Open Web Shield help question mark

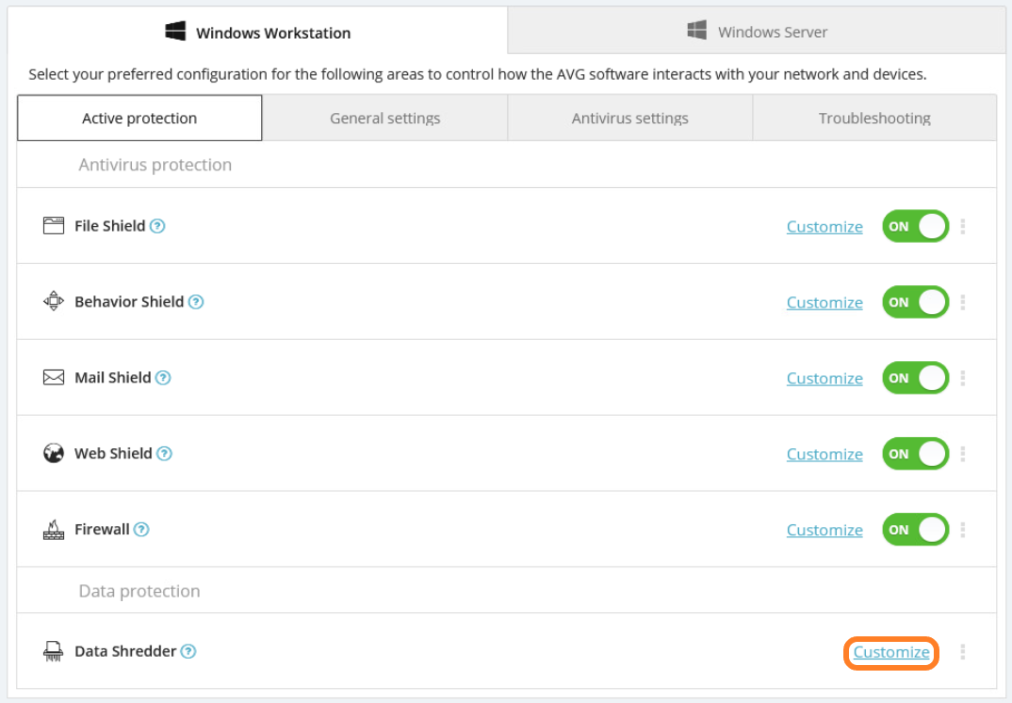(165, 453)
